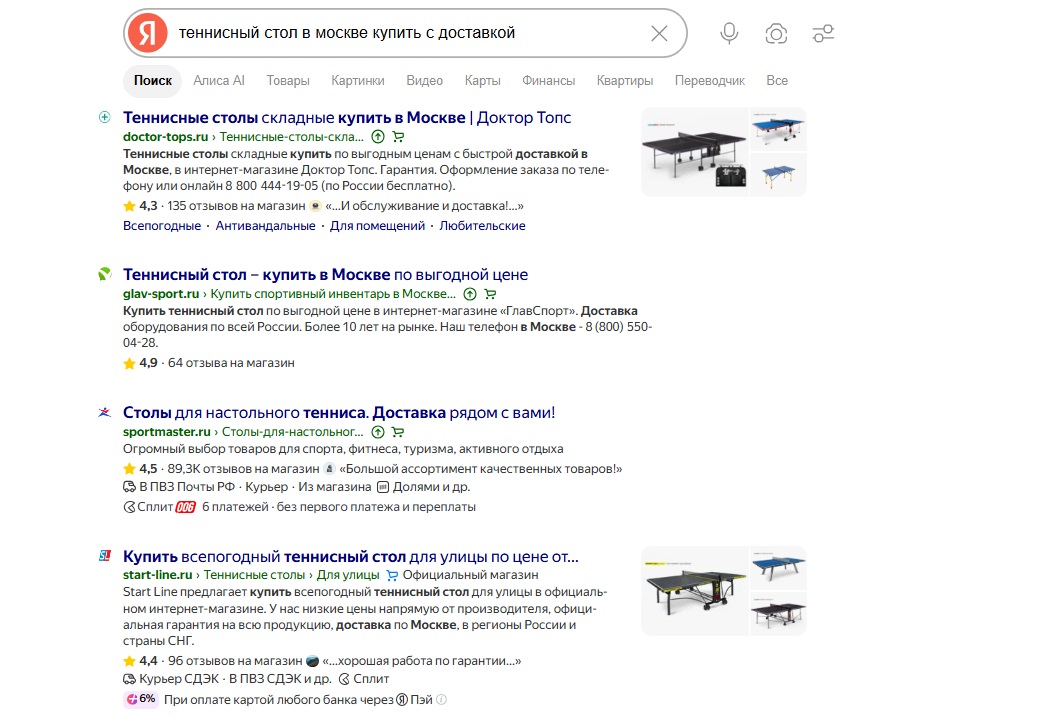Open the Переводчик tab

[710, 81]
